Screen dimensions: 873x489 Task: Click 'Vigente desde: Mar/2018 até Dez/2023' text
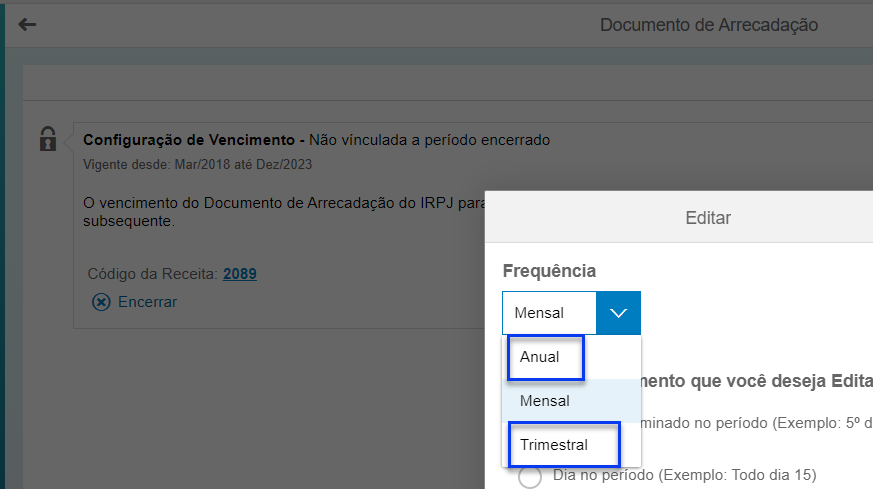[198, 165]
